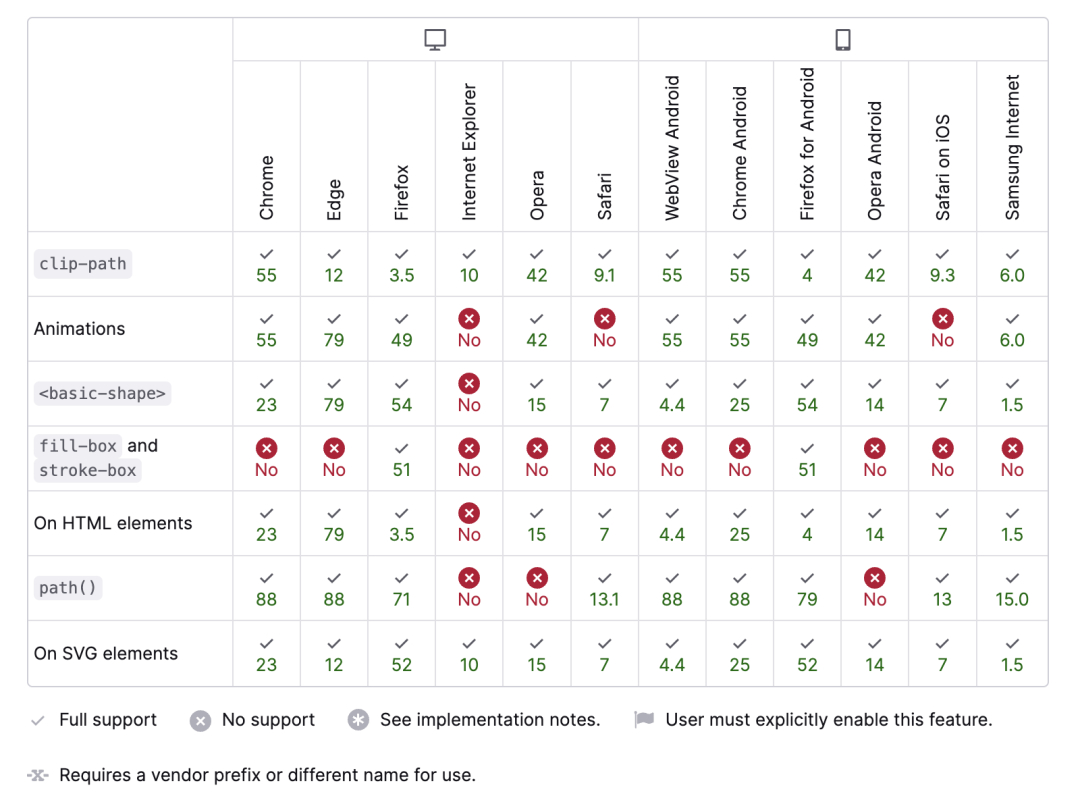The width and height of the screenshot is (1080, 798).
Task: Click red no-support icon for Internet Explorer Animations
Action: pos(469,319)
